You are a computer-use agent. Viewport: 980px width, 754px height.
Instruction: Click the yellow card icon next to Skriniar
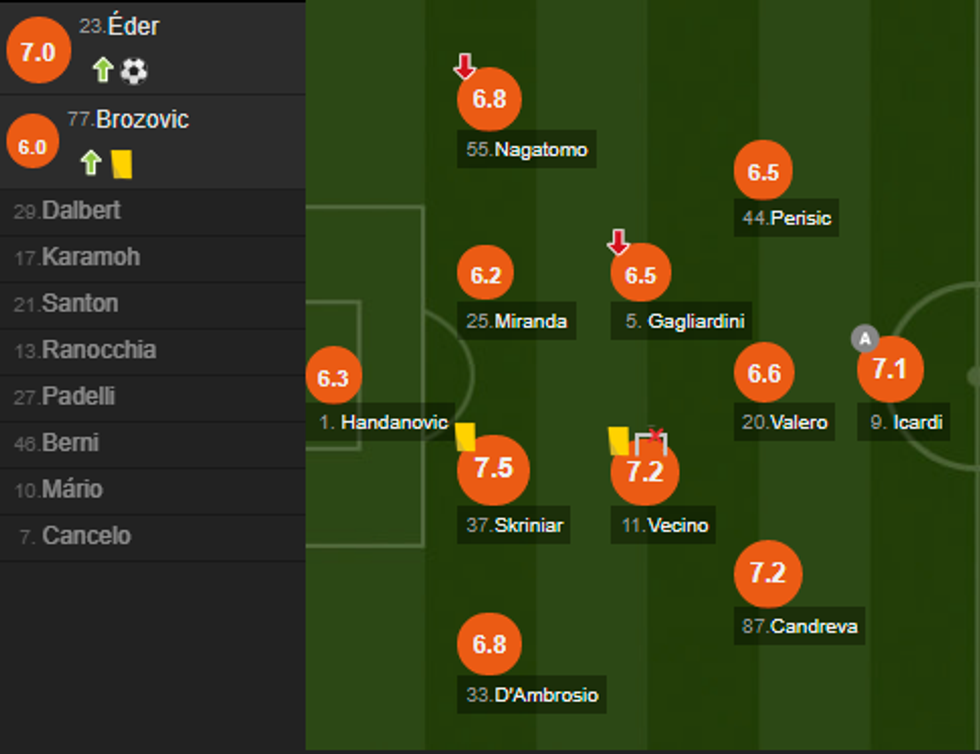click(465, 436)
